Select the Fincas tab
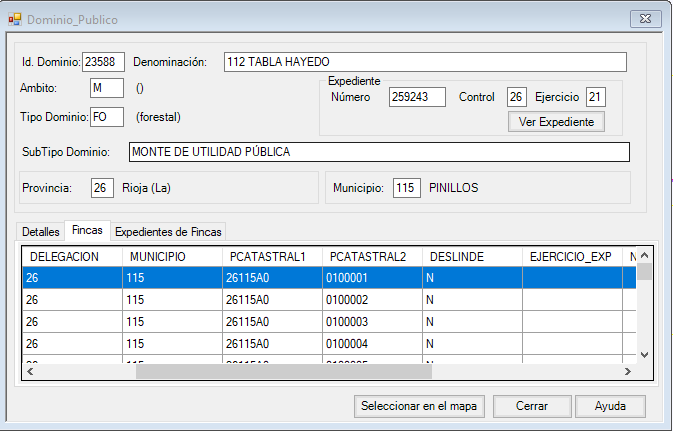Image resolution: width=673 pixels, height=431 pixels. [87, 231]
